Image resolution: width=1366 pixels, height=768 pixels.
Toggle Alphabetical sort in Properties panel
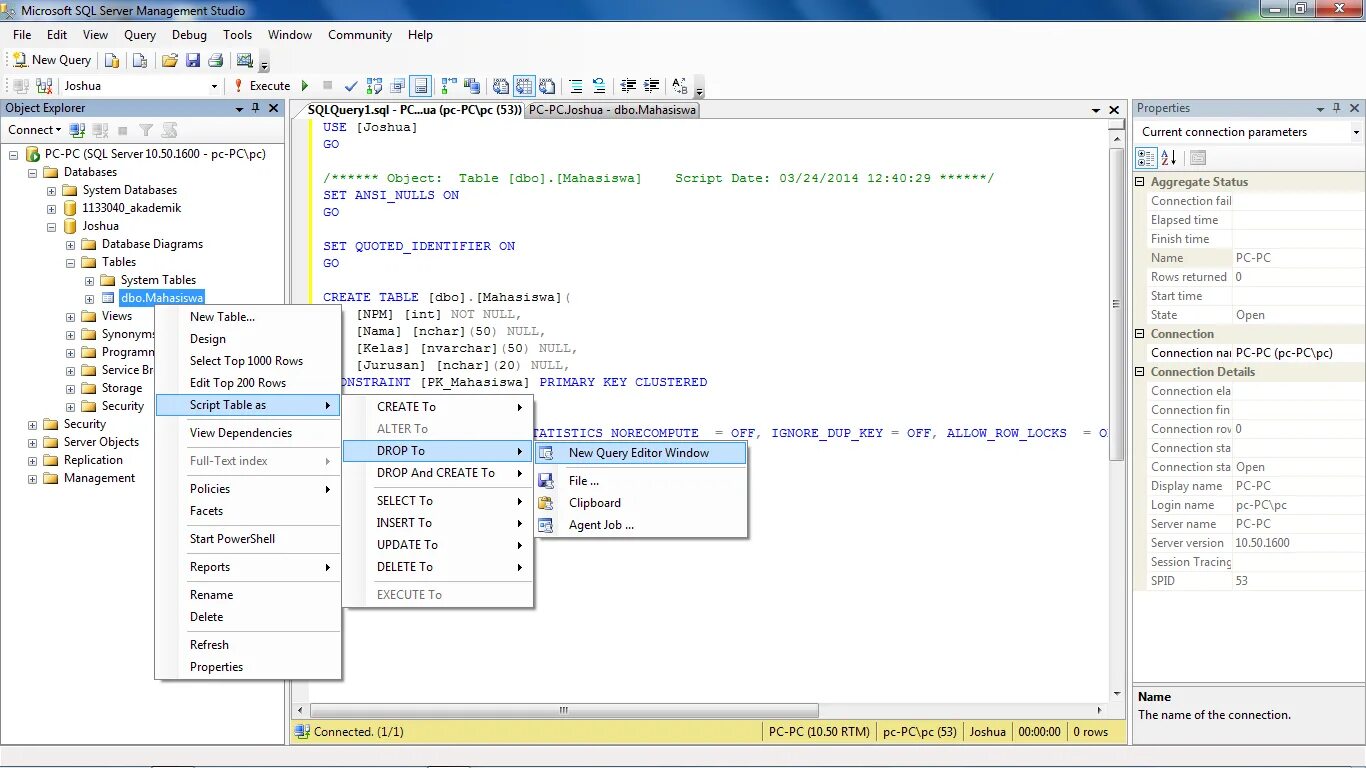click(1169, 158)
